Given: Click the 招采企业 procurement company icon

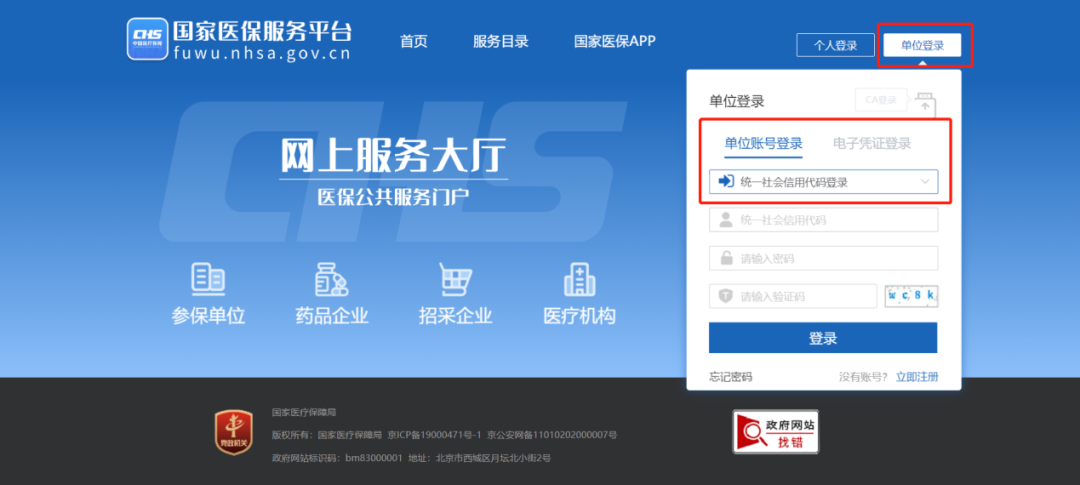Looking at the screenshot, I should click(x=455, y=280).
